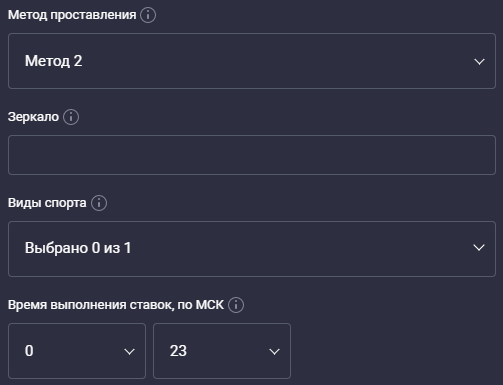Click the Виды спорта label text
This screenshot has height=385, width=503.
click(47, 203)
